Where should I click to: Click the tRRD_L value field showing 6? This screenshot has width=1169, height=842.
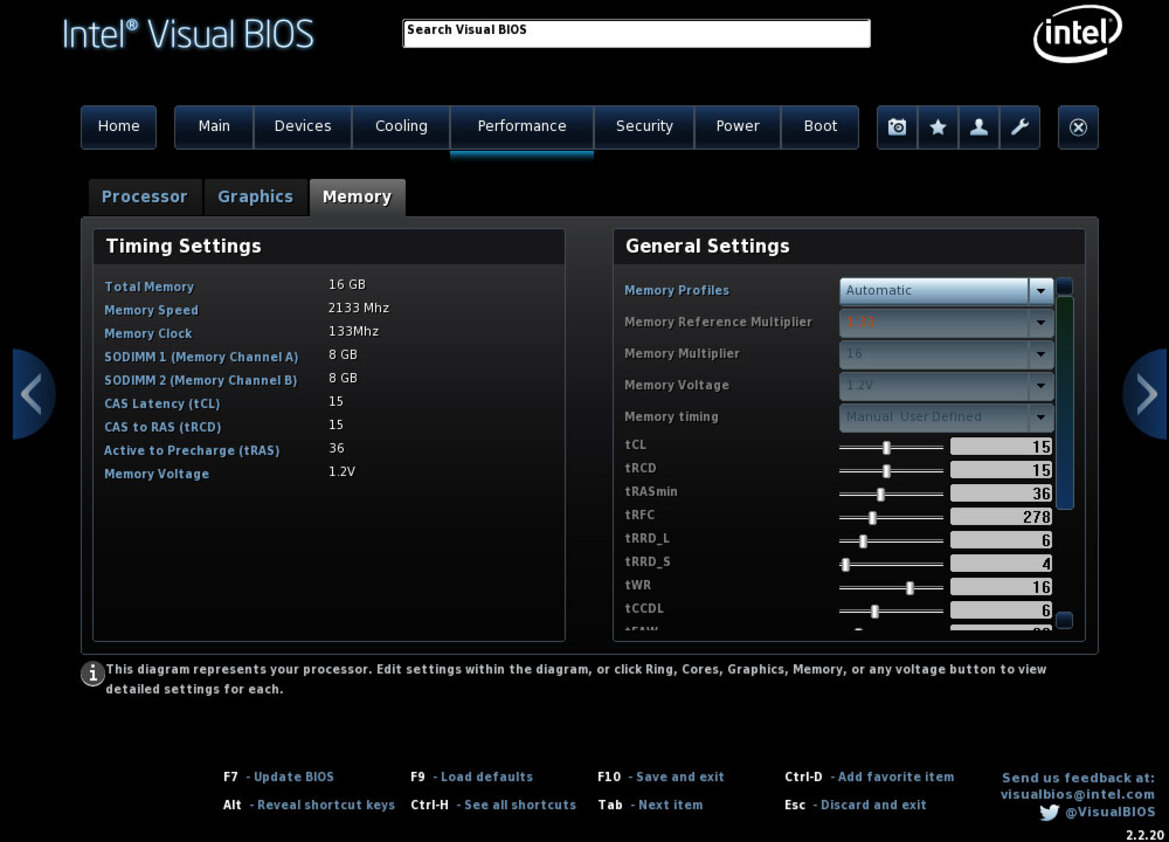1001,540
